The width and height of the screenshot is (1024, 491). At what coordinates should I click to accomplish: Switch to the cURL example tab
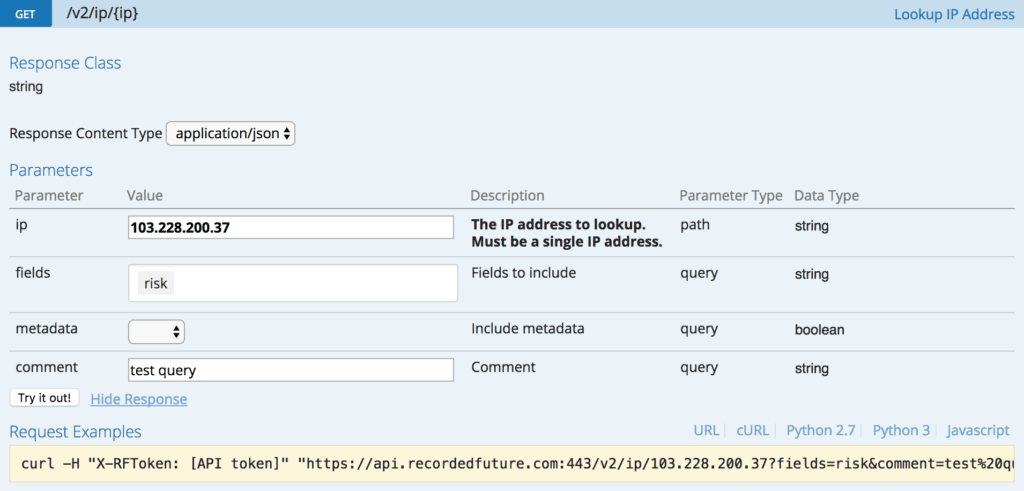752,430
